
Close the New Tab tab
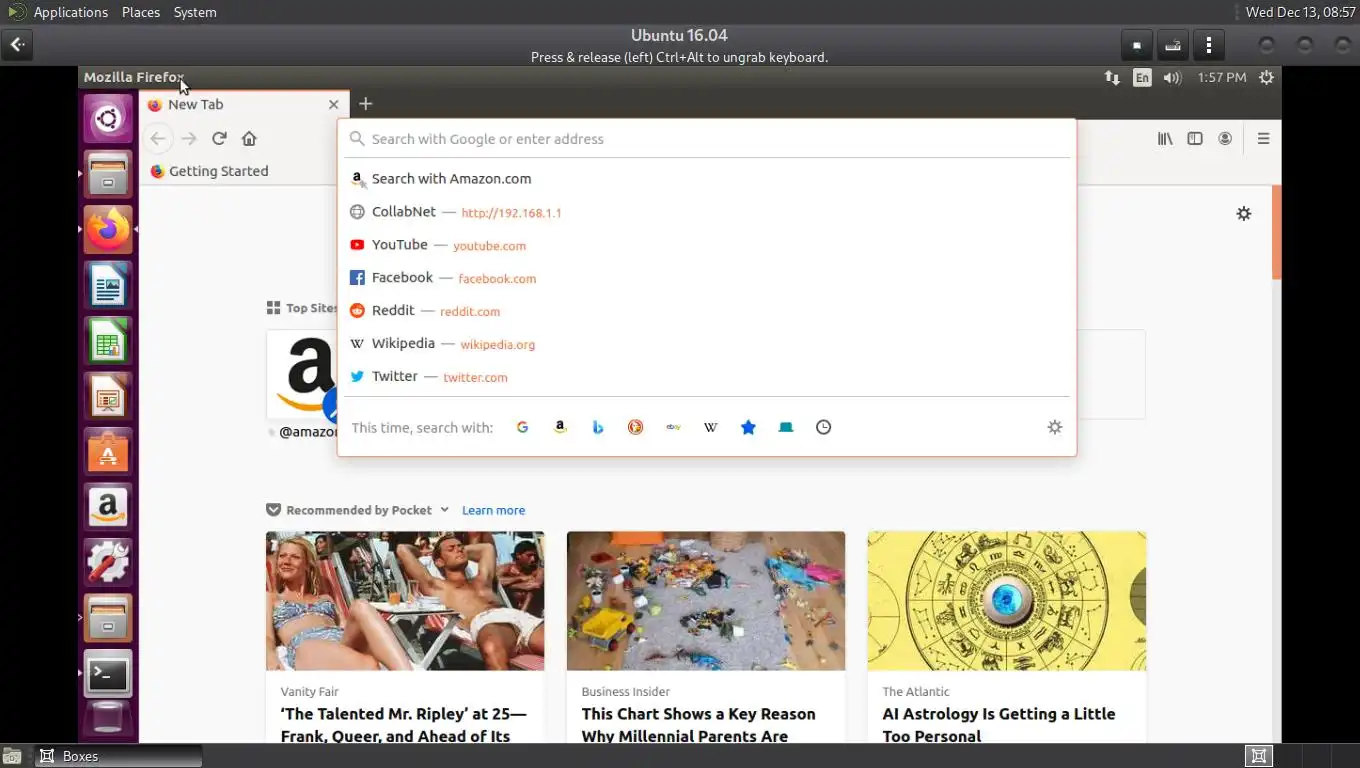(334, 104)
